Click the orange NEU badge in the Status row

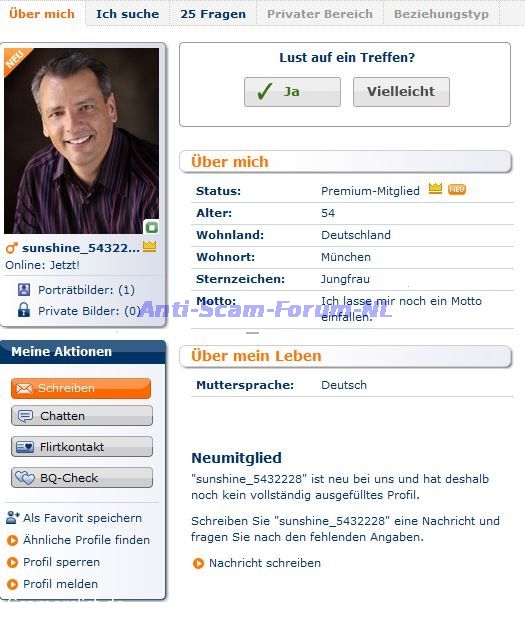(457, 189)
